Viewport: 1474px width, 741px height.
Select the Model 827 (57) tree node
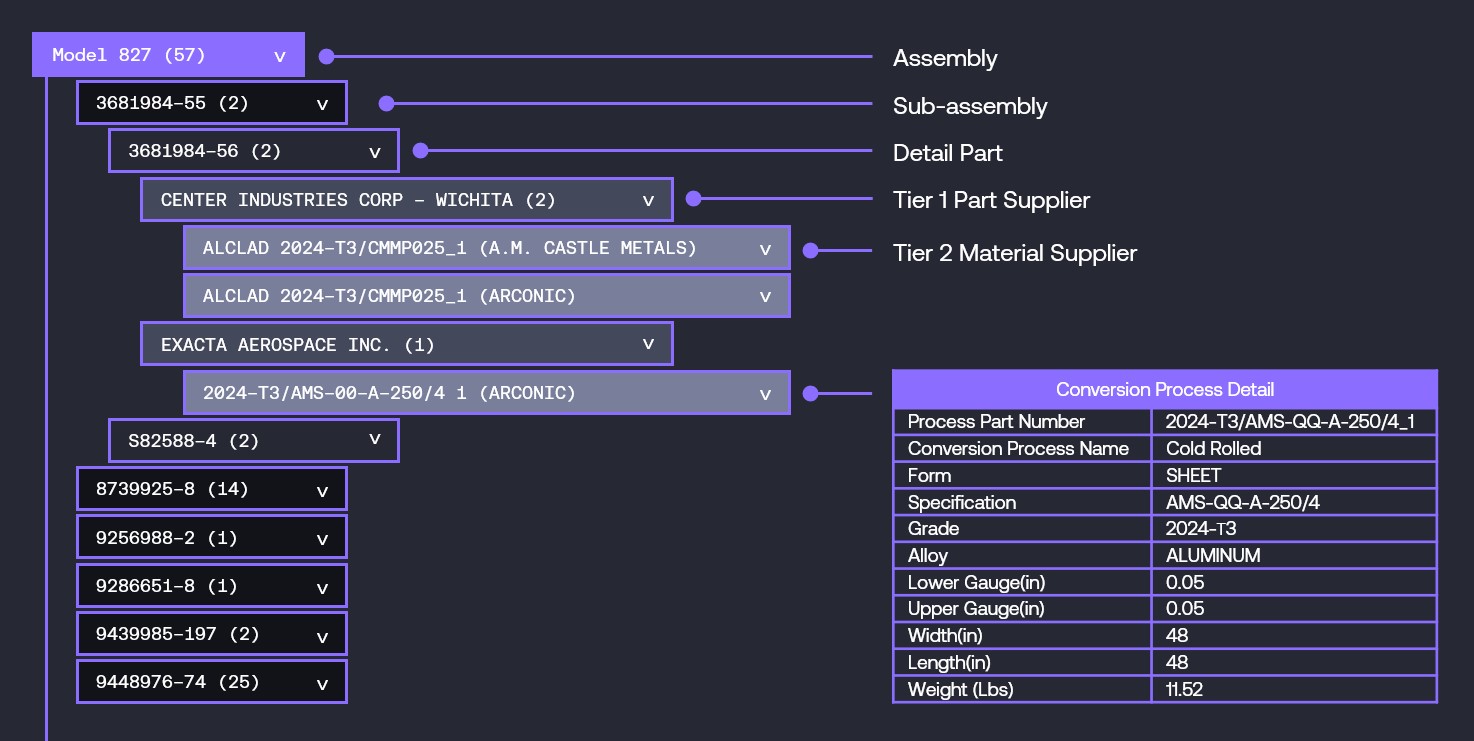[x=168, y=55]
